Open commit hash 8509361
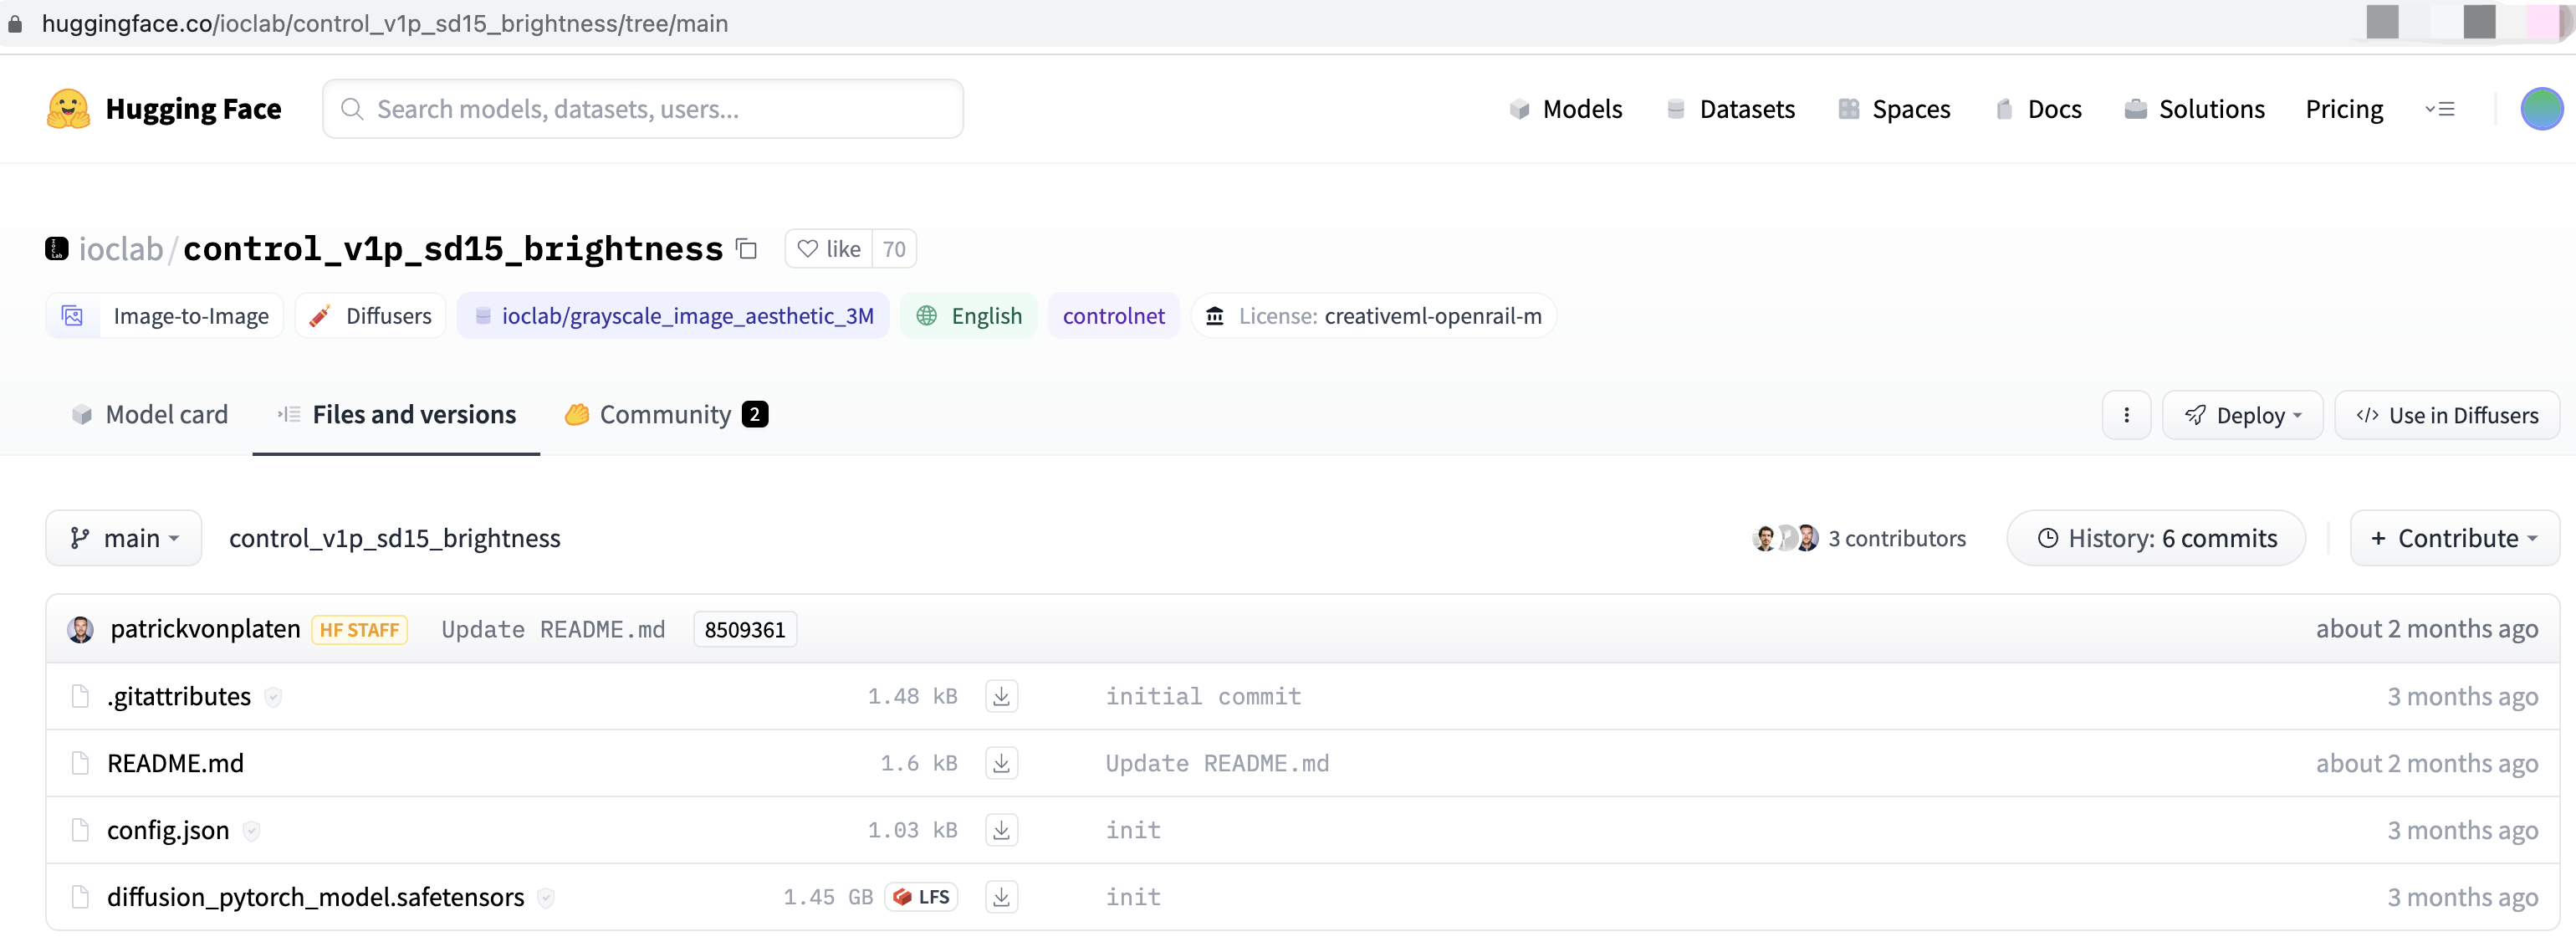The image size is (2576, 942). (x=745, y=629)
